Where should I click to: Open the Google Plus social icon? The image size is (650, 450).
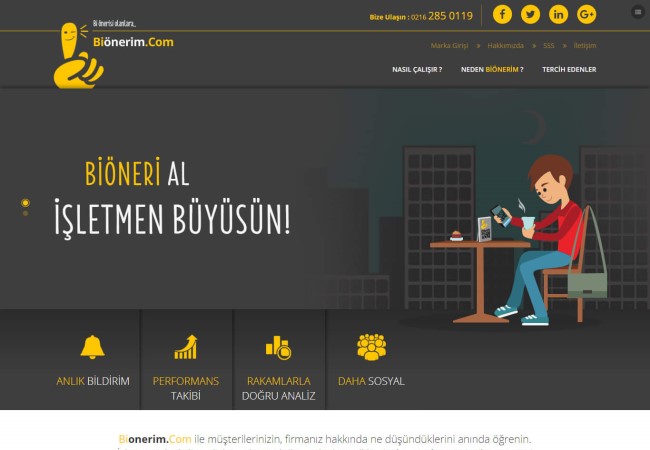586,15
